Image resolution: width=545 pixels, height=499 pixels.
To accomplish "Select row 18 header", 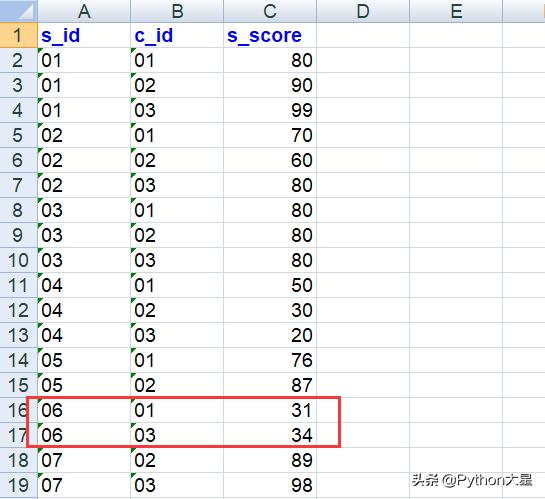I will tap(18, 460).
